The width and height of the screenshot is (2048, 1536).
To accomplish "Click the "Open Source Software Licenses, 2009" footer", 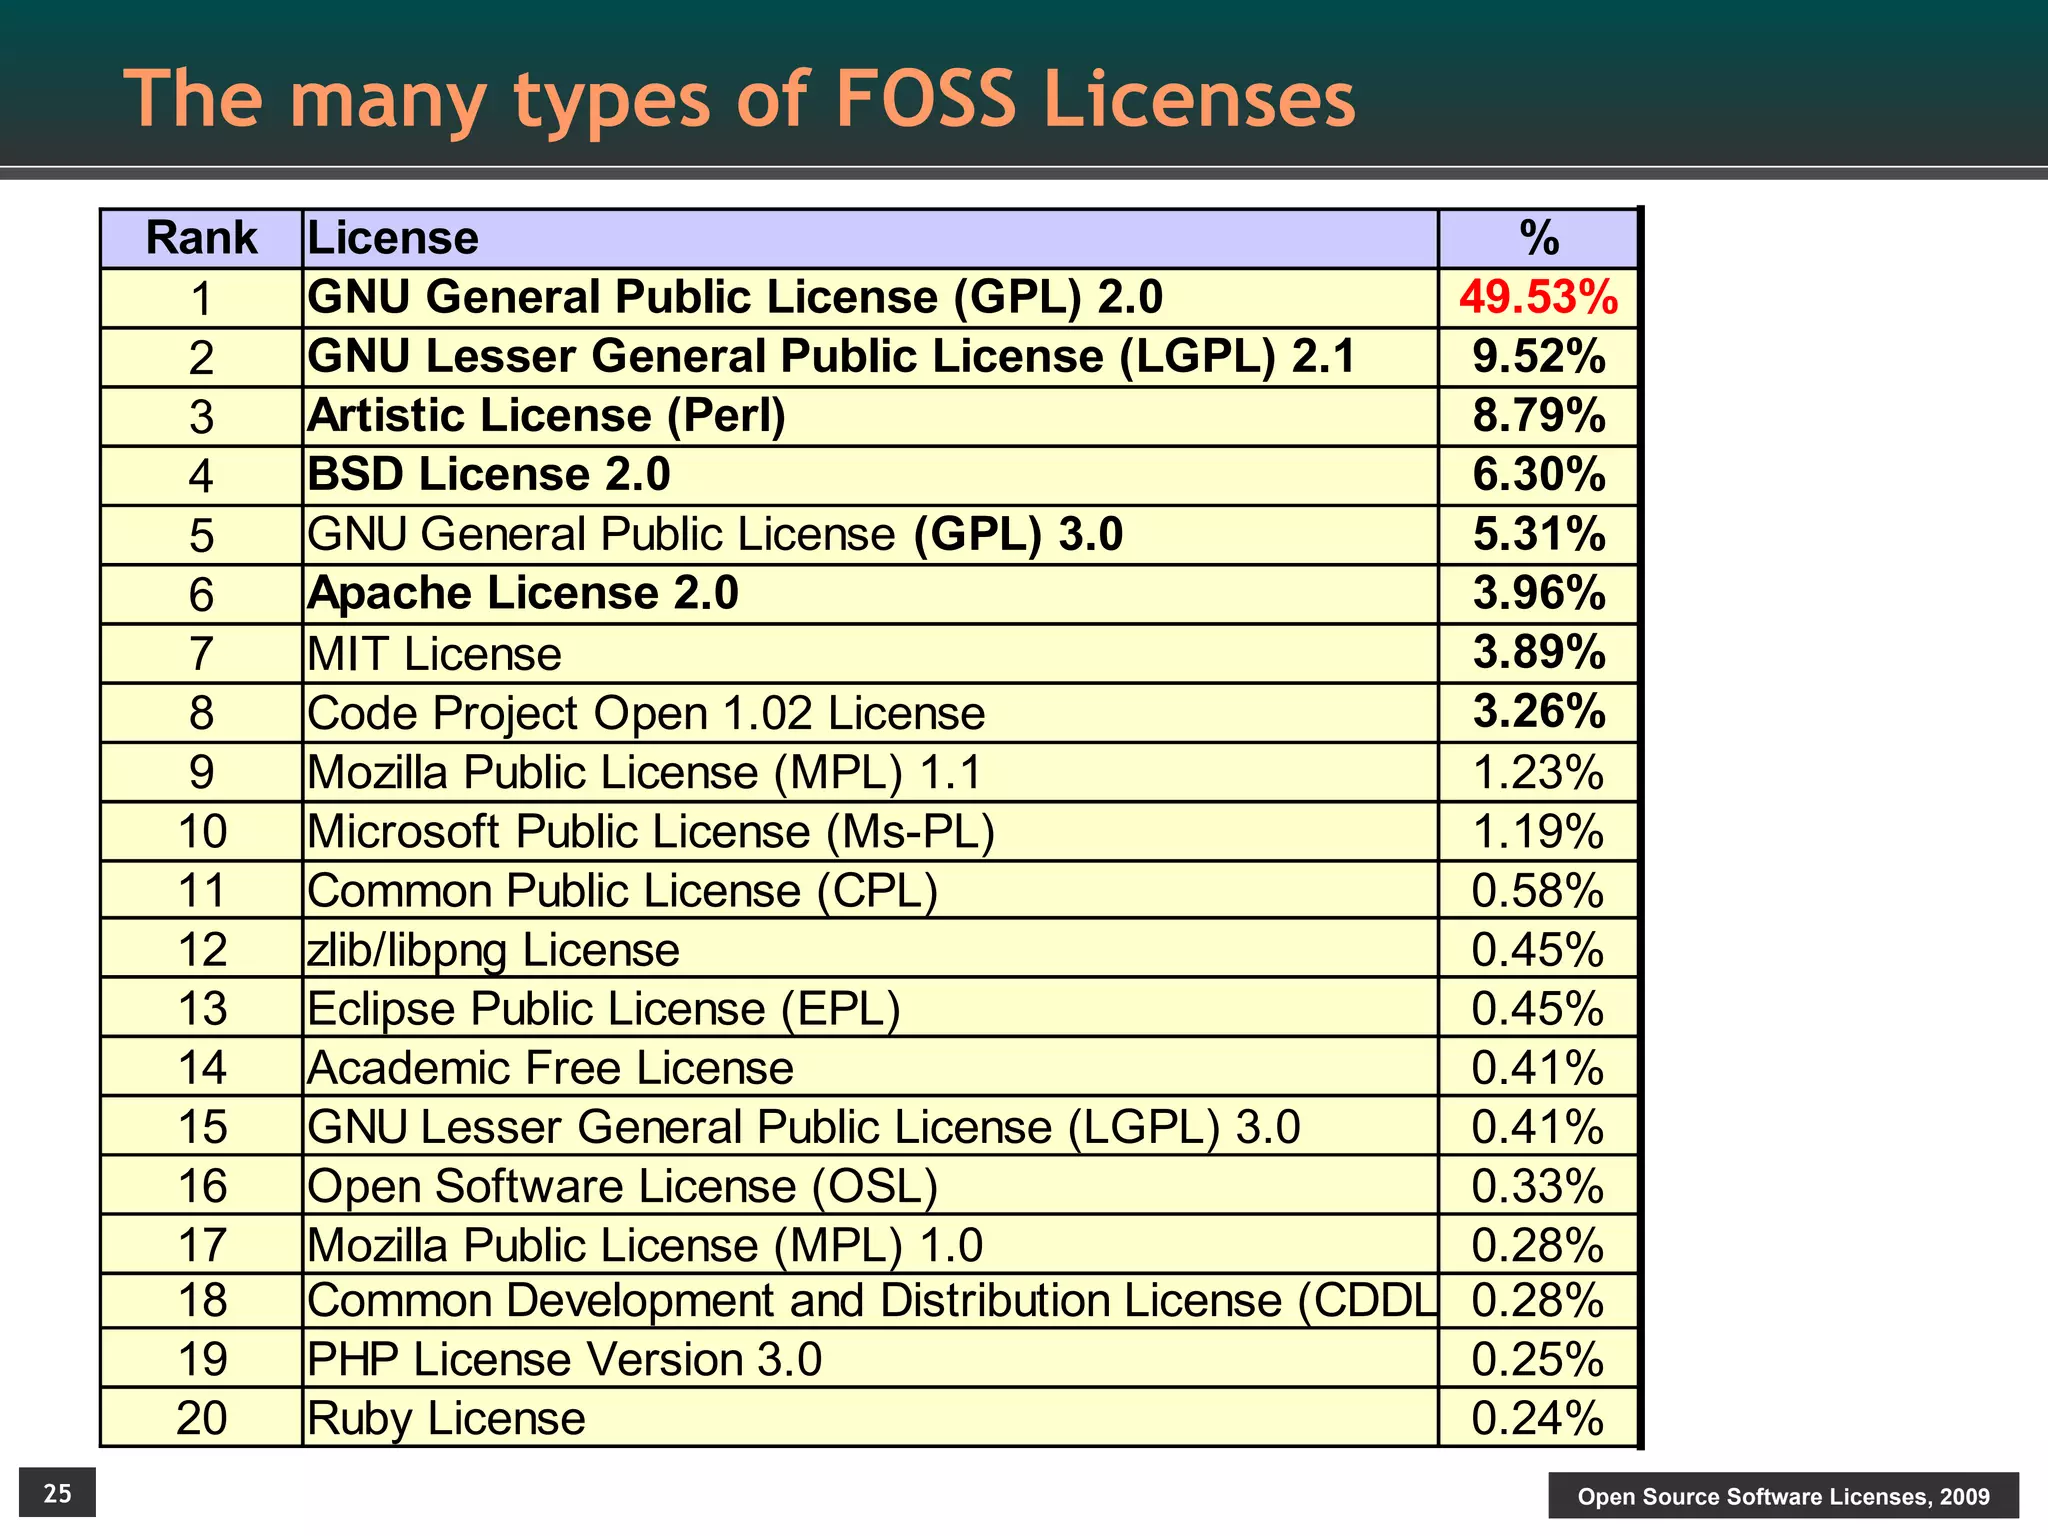I will click(1783, 1496).
